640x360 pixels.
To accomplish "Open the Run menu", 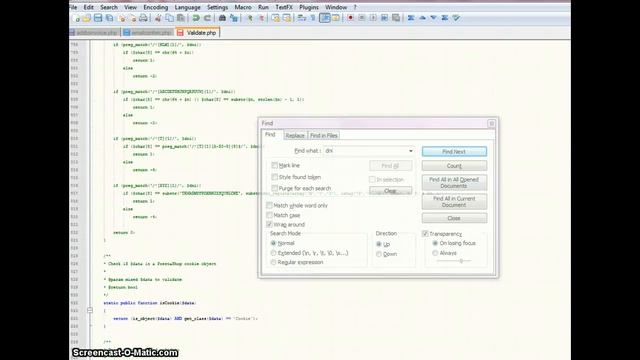I will coord(263,7).
